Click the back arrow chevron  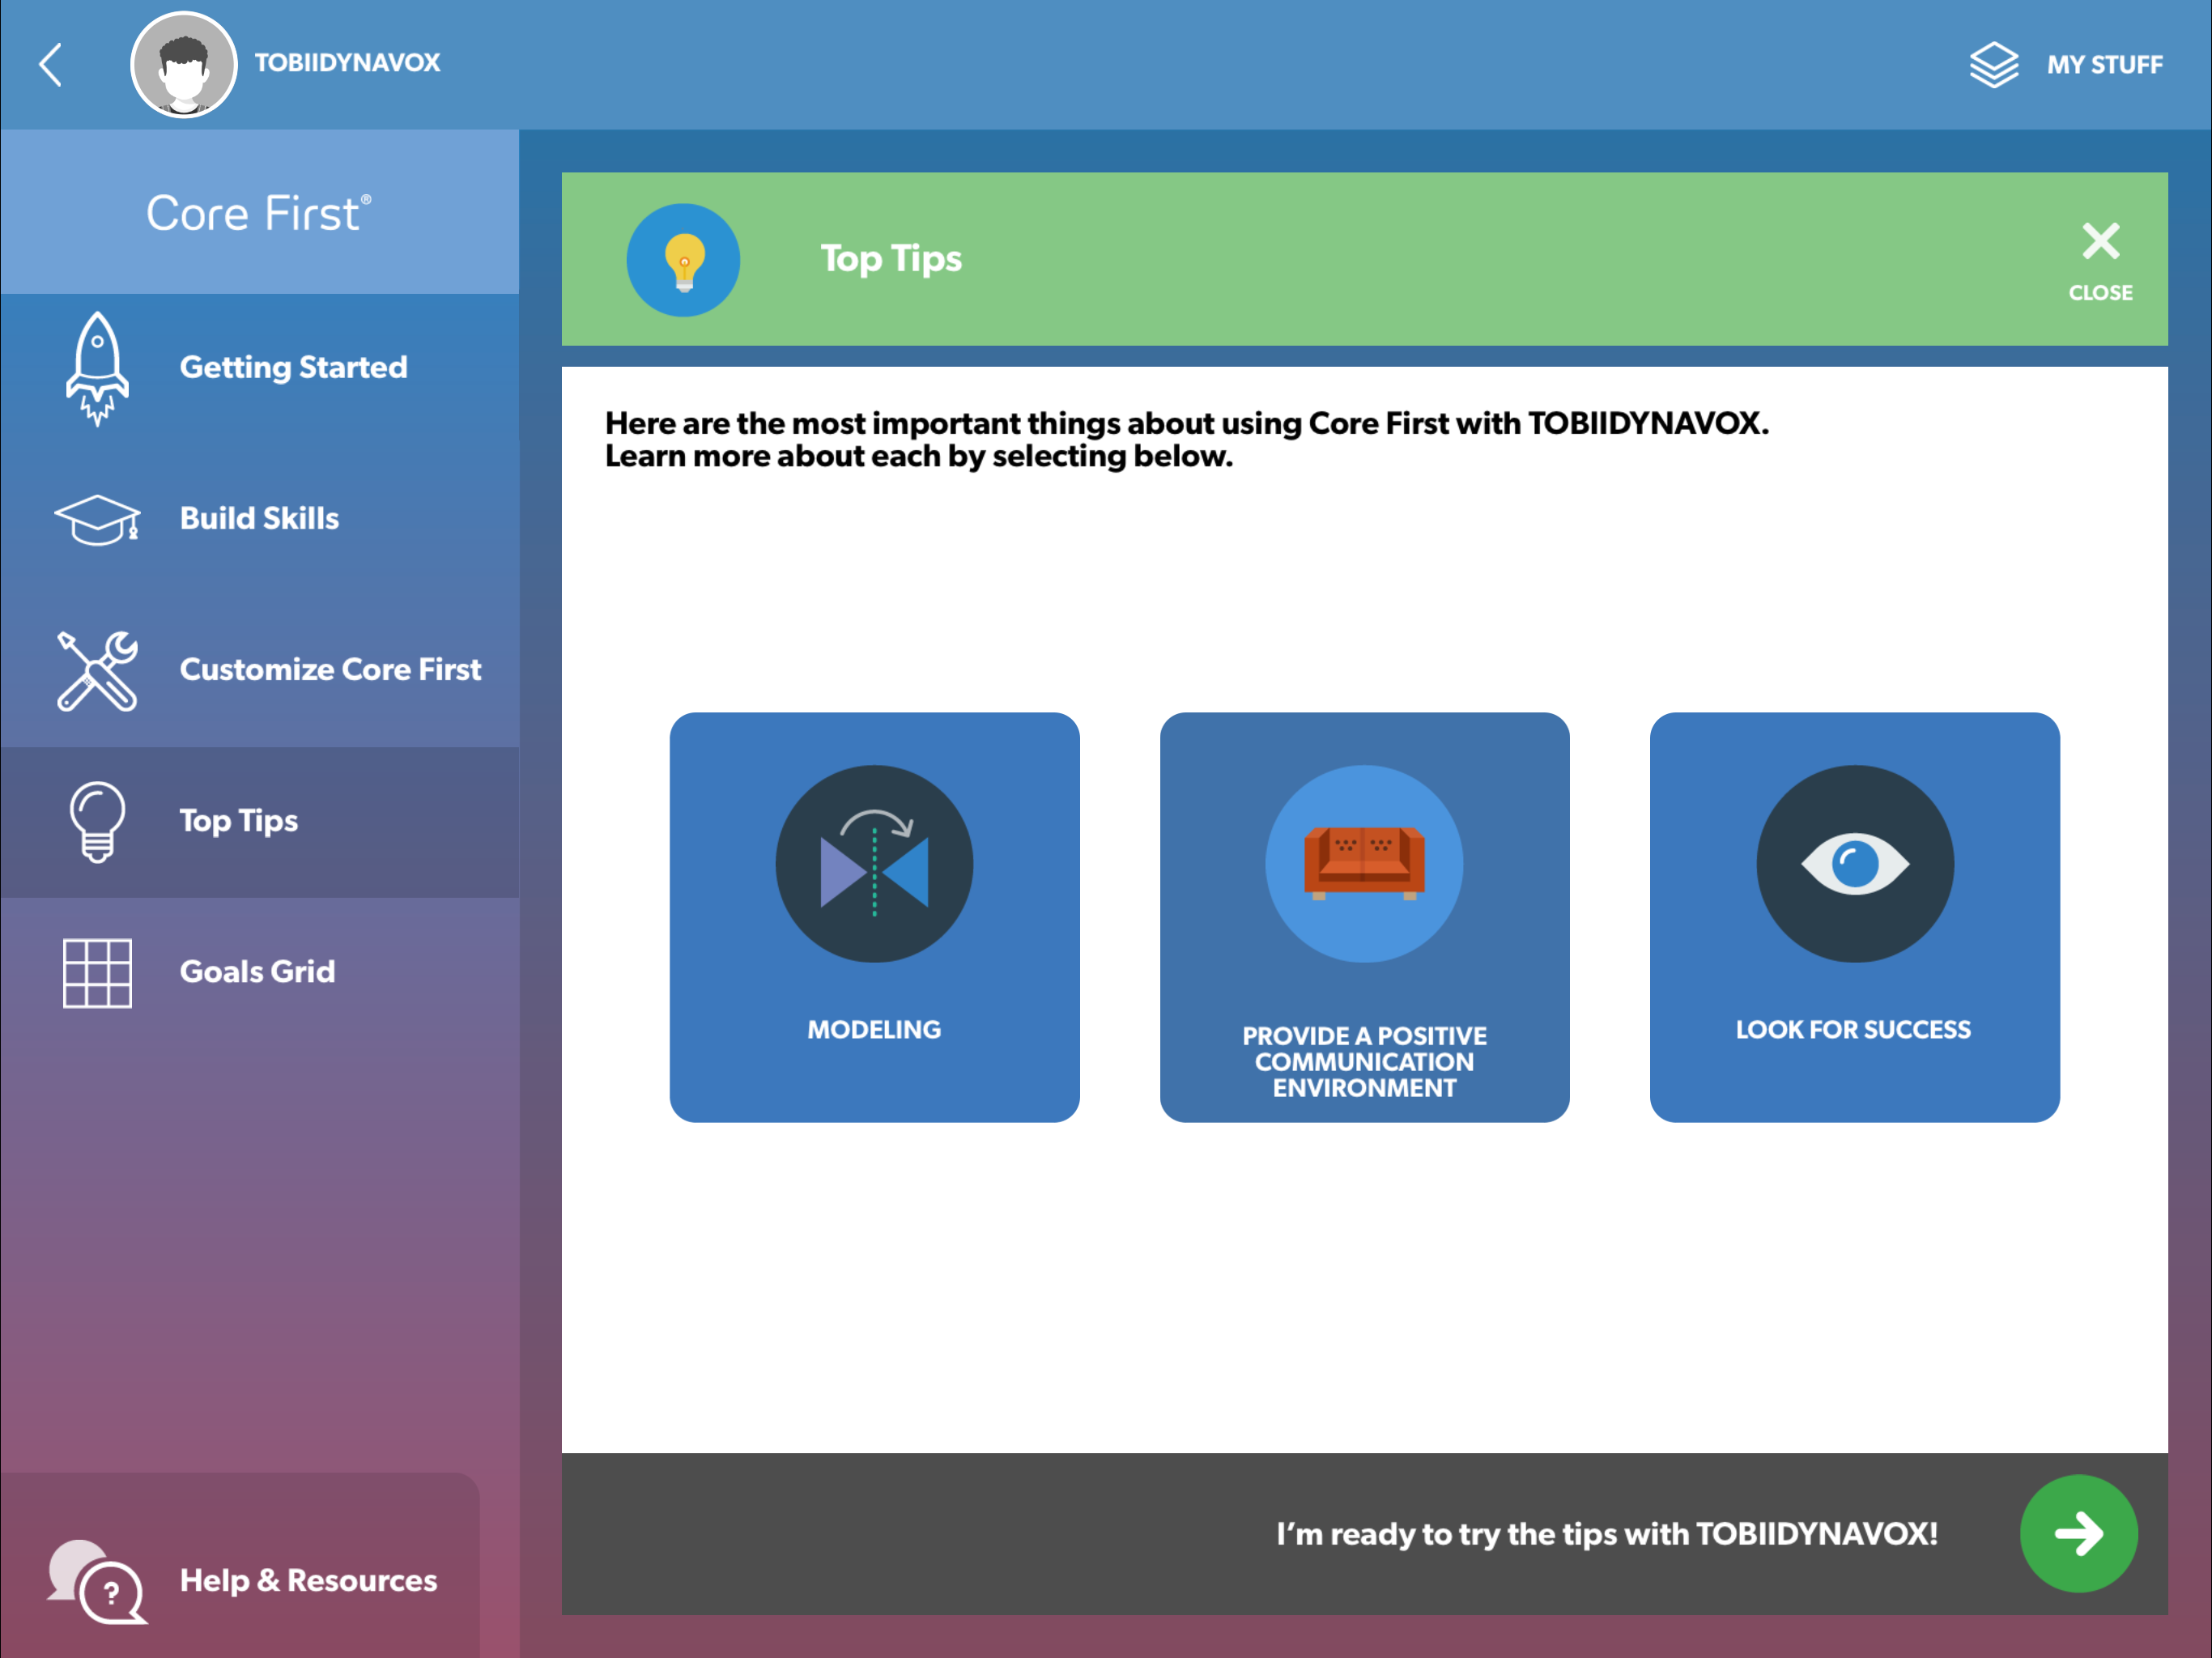click(51, 65)
